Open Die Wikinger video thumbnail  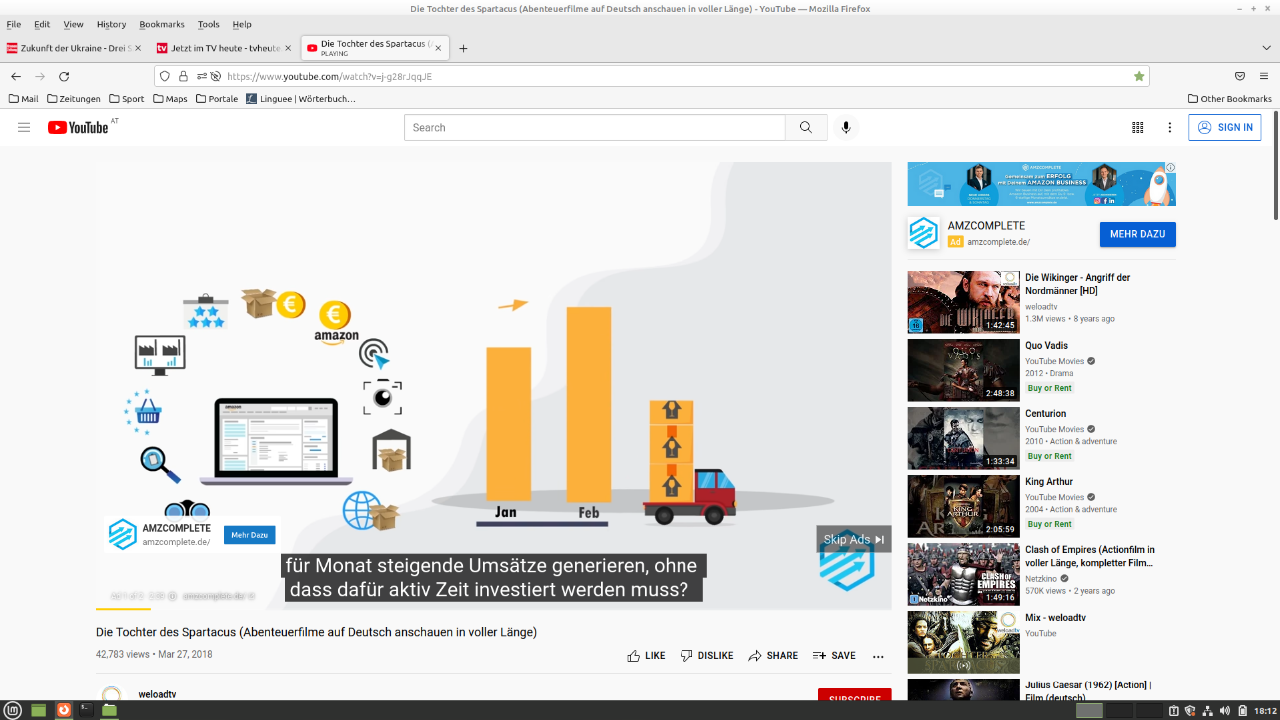963,302
